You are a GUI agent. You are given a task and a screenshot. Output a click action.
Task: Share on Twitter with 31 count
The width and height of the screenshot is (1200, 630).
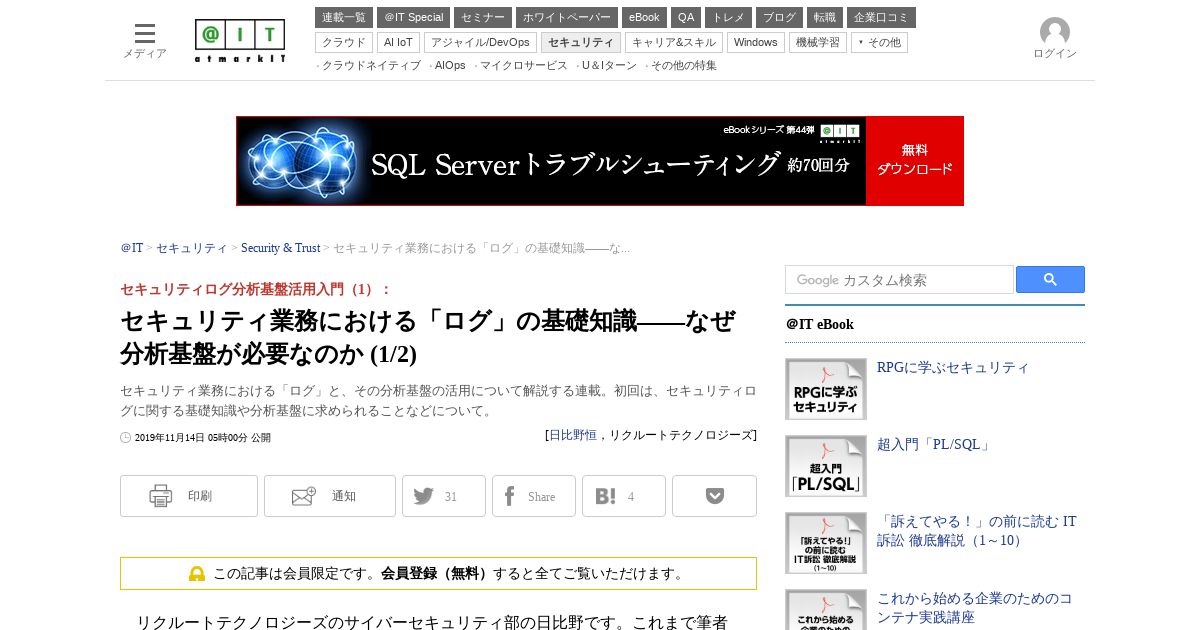[444, 496]
